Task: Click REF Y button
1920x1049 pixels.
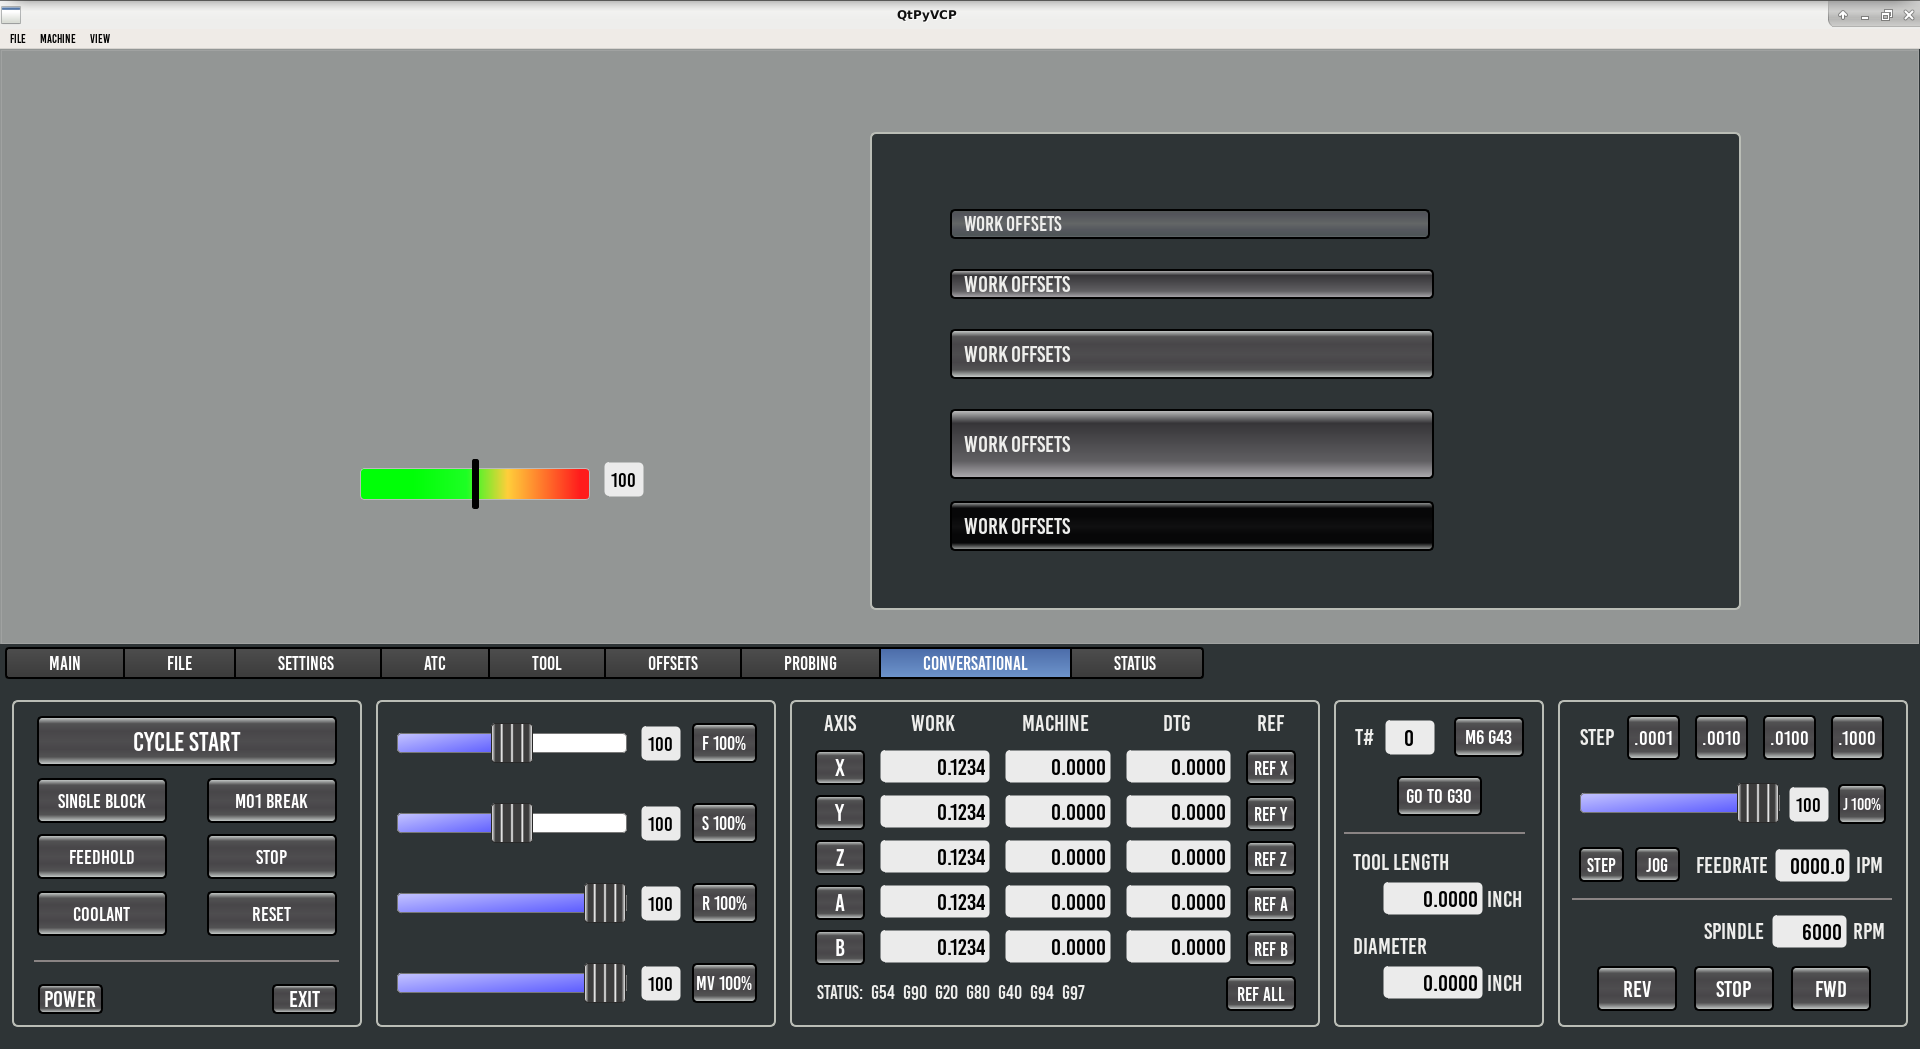Action: point(1271,813)
